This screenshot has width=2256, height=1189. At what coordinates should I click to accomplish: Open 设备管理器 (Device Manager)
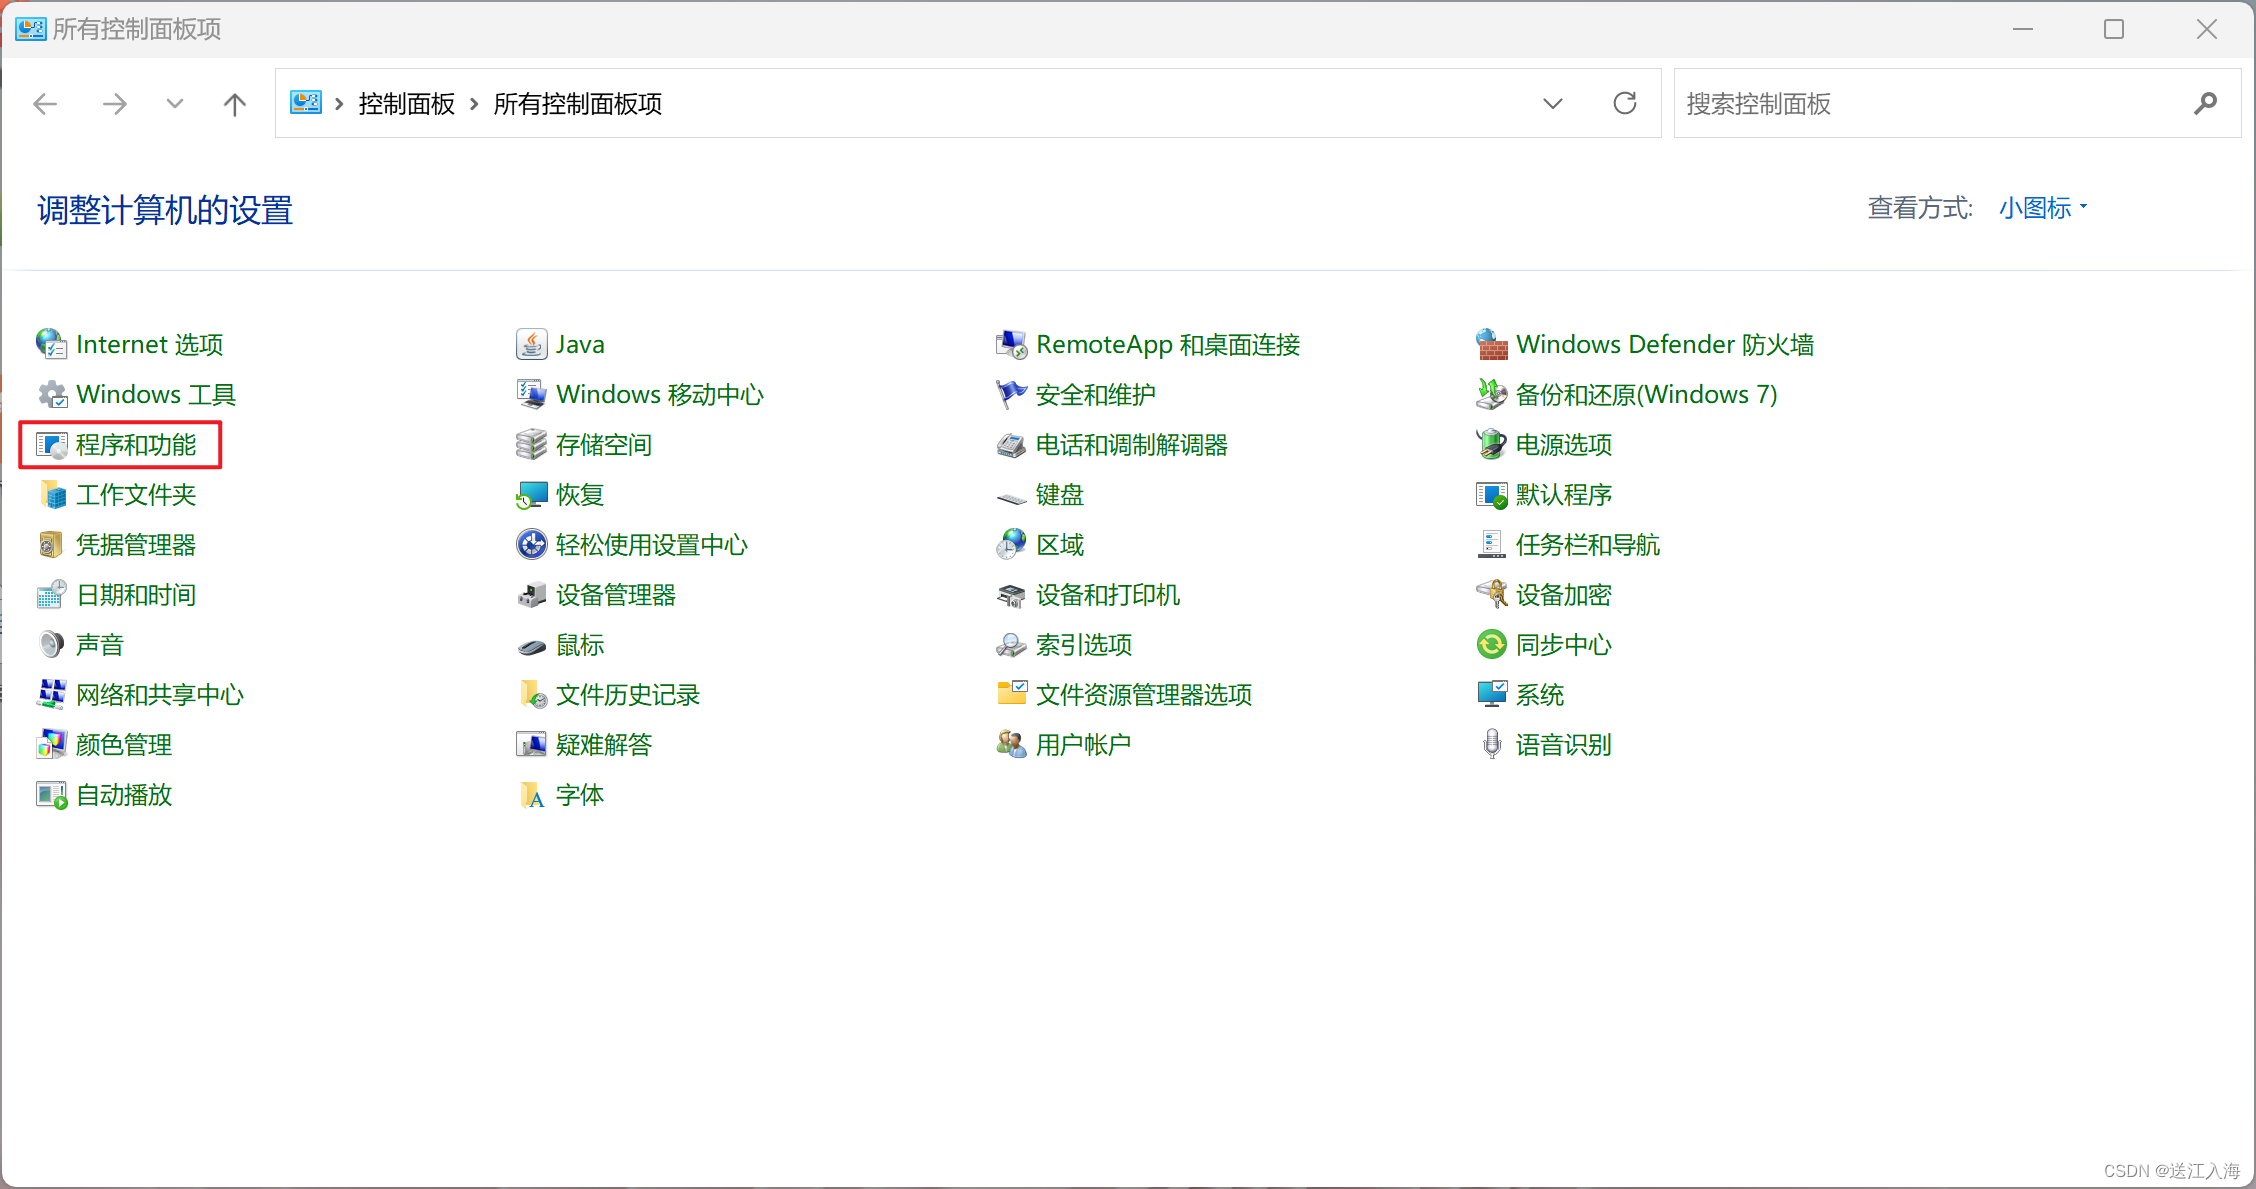click(x=615, y=595)
